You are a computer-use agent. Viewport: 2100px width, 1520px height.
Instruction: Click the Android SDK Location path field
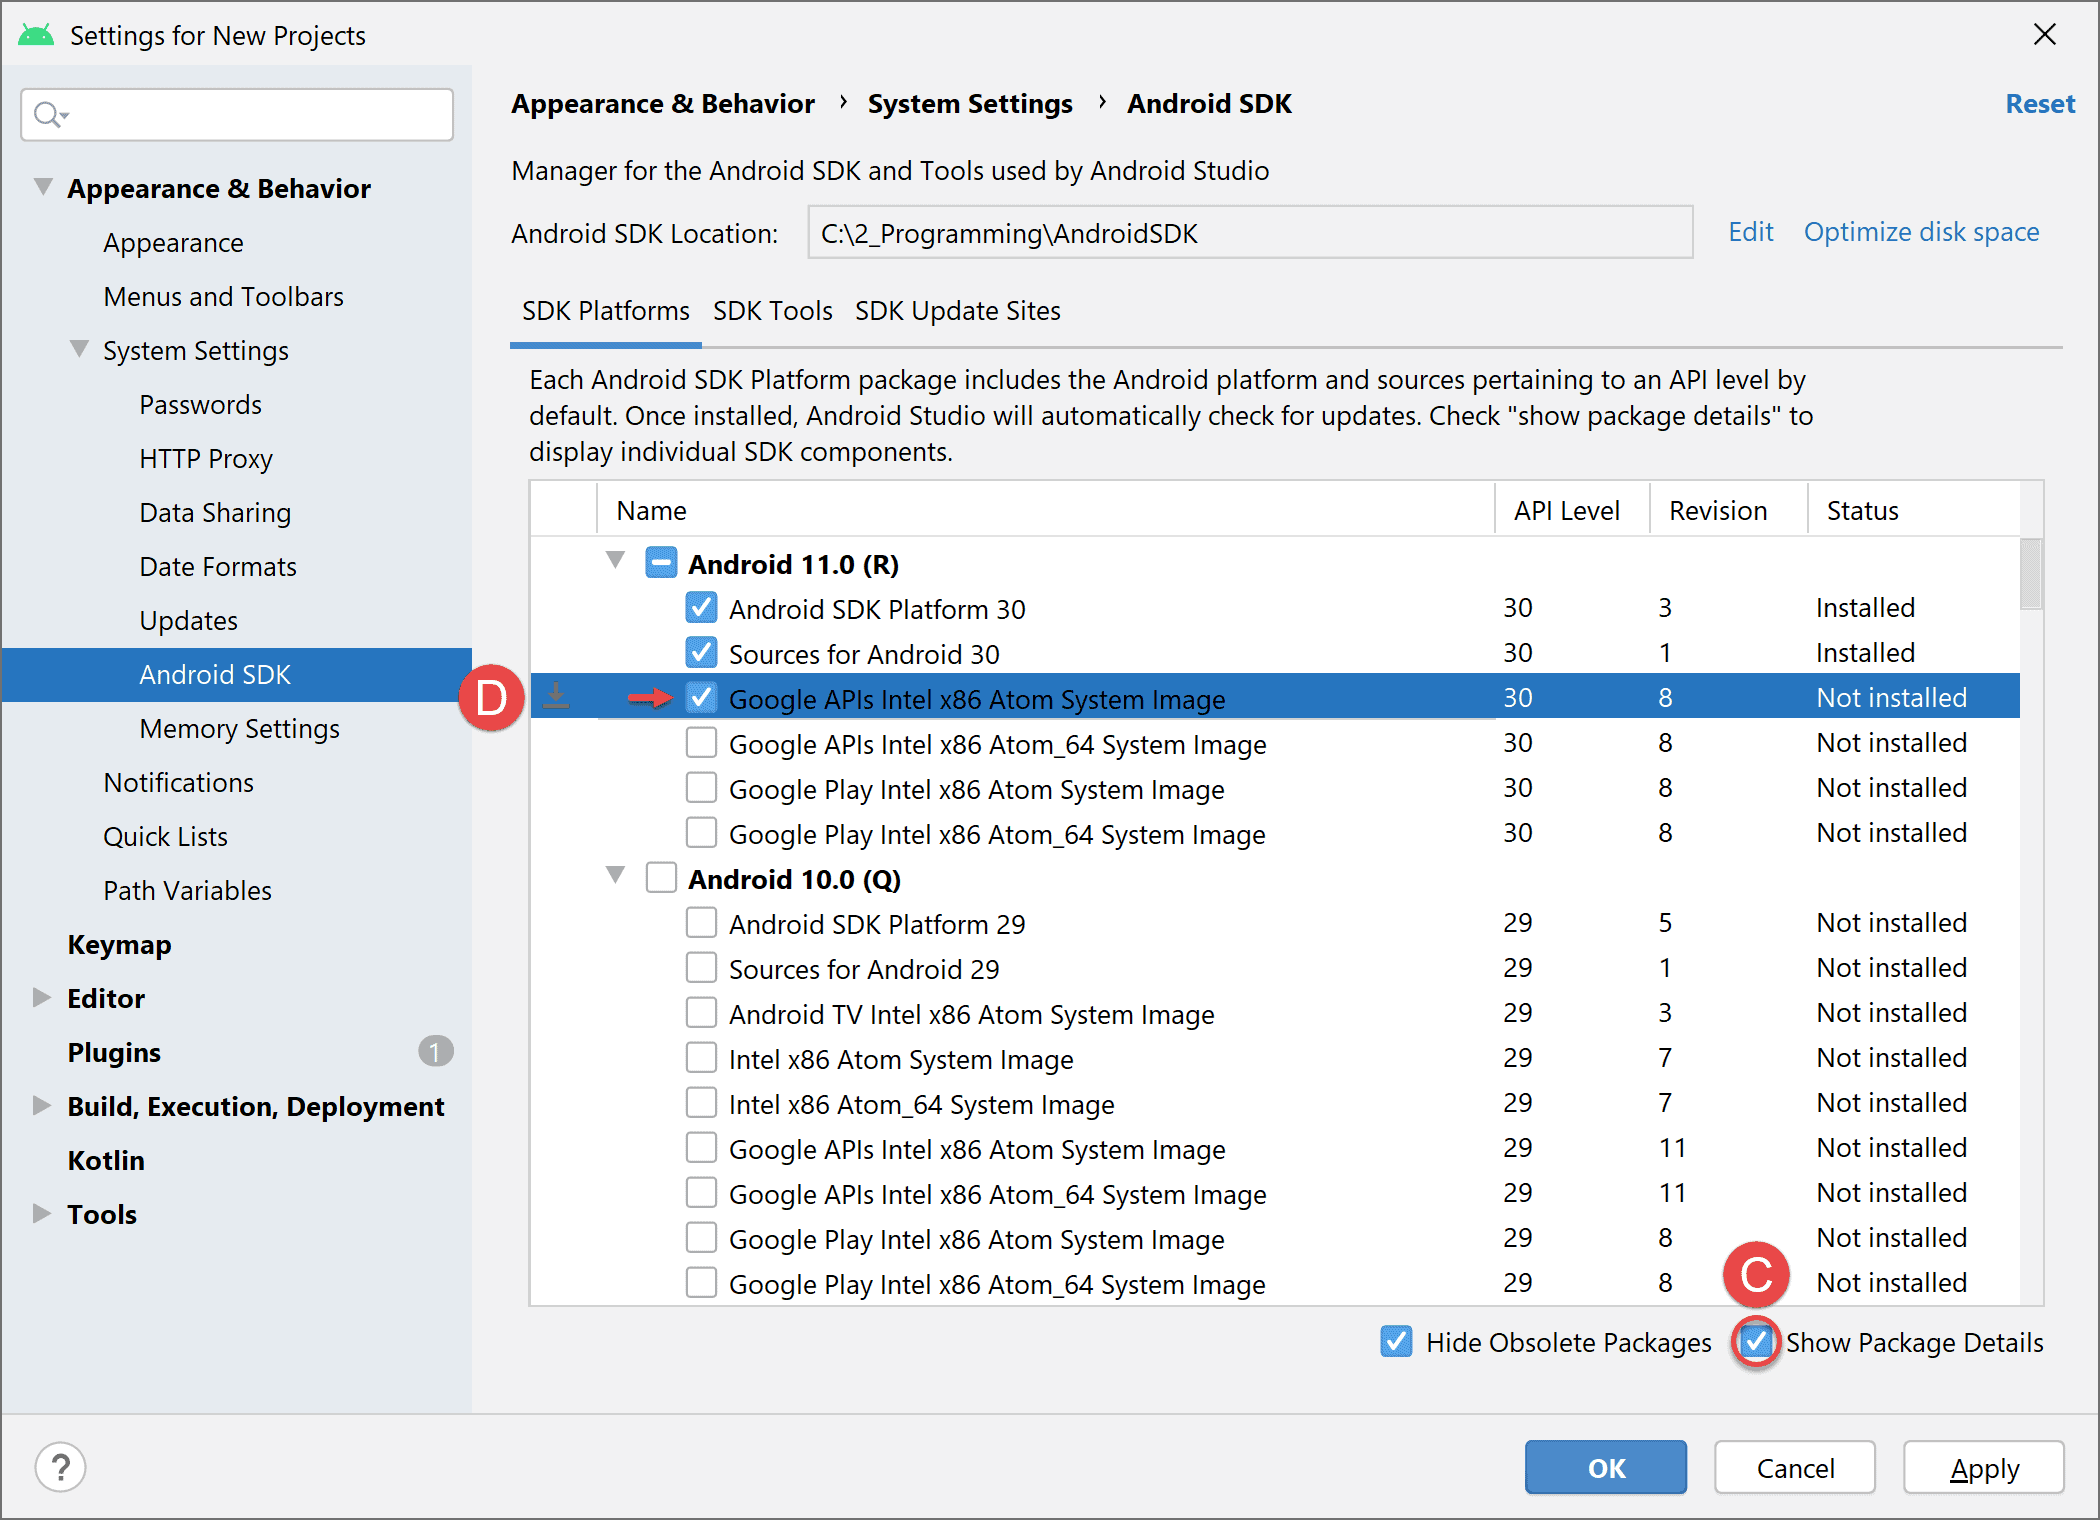[1250, 233]
